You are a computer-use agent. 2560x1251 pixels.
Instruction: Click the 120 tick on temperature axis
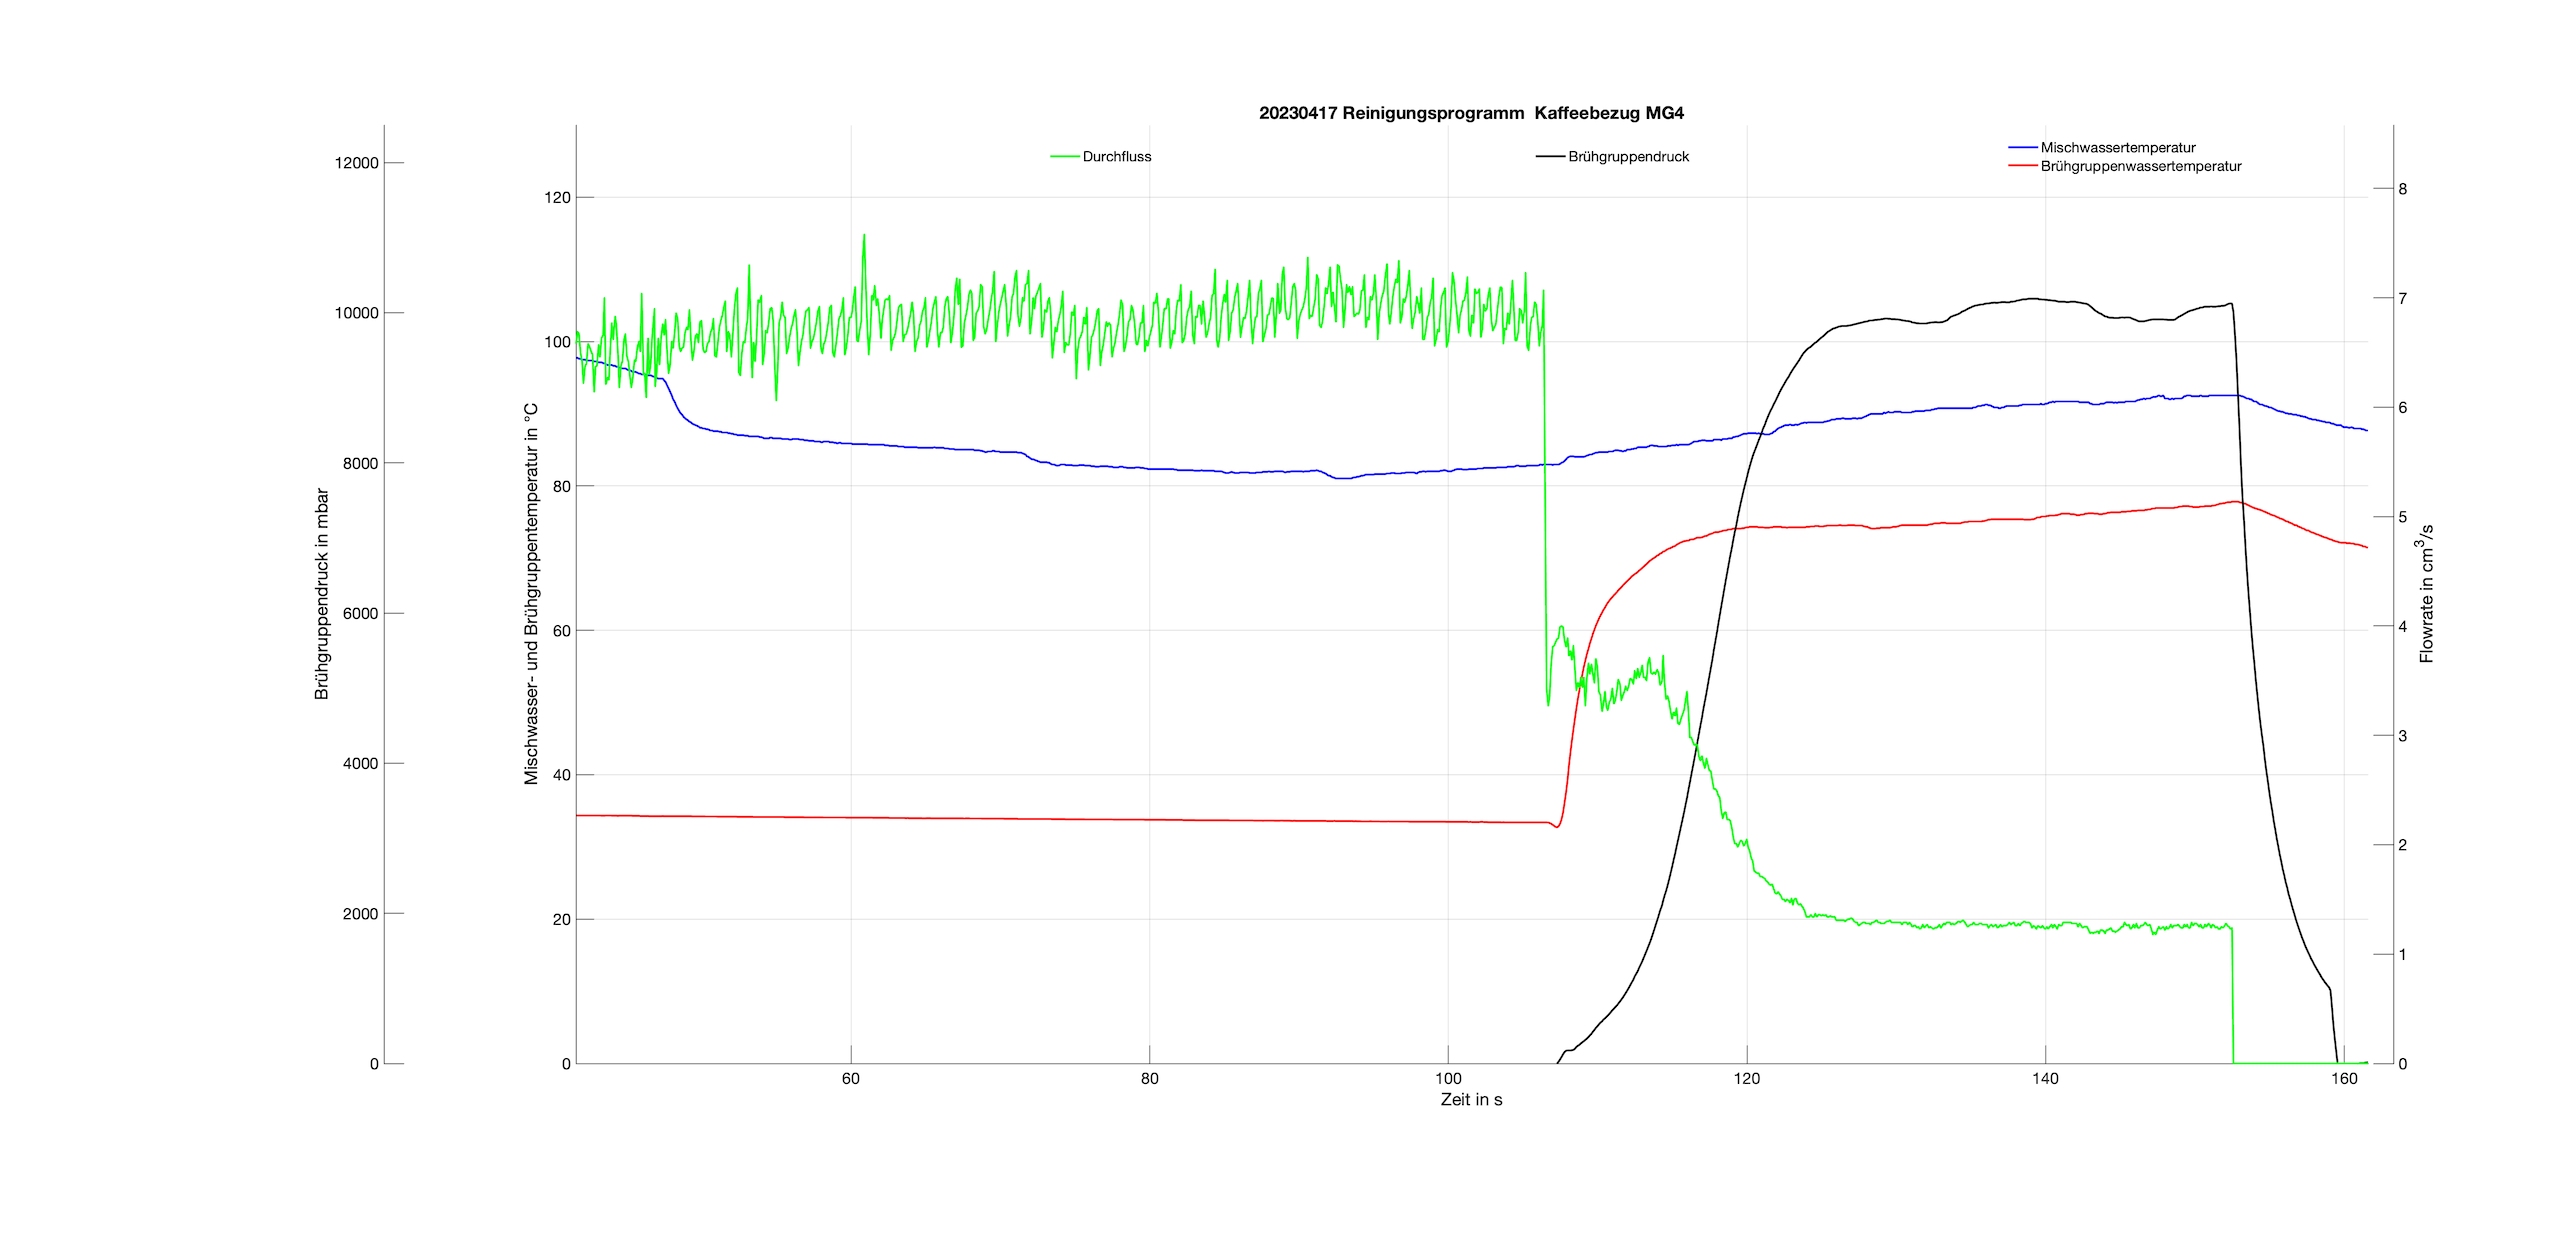click(x=557, y=198)
